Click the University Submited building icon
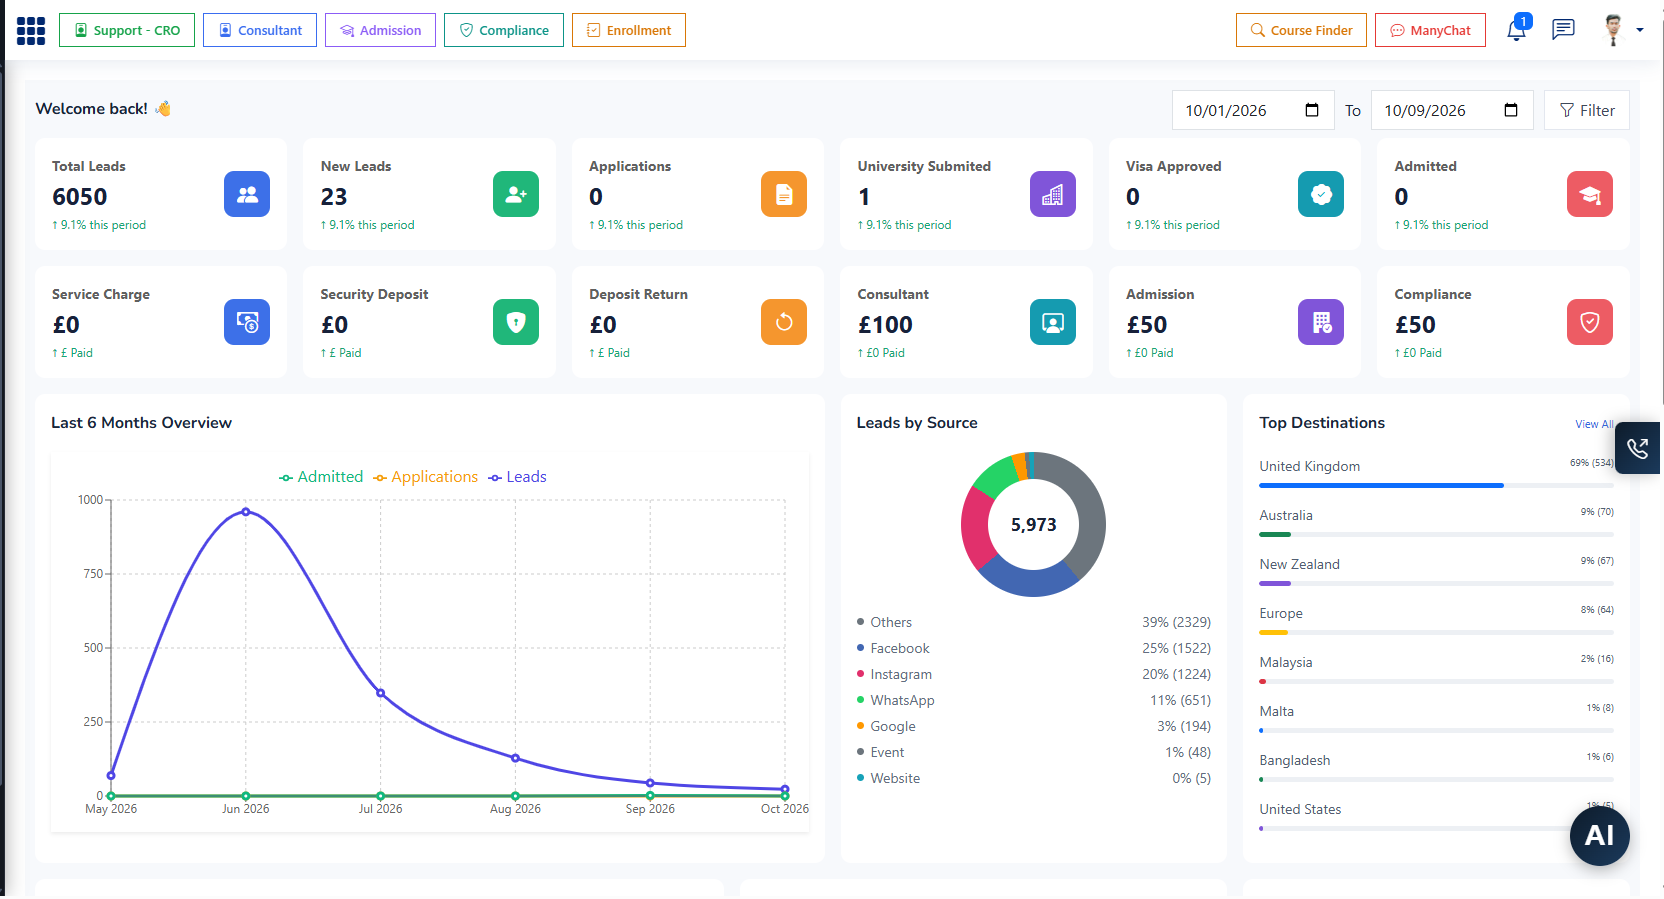The image size is (1664, 899). click(x=1053, y=194)
